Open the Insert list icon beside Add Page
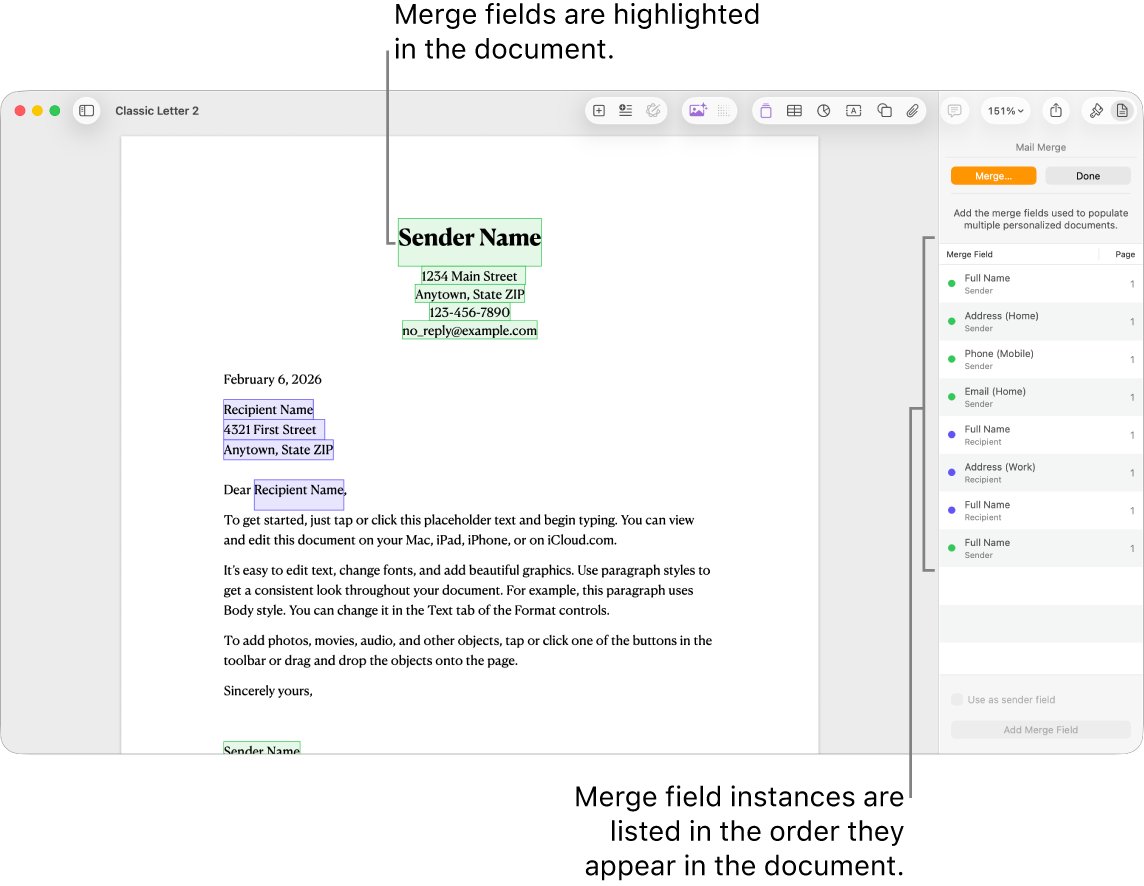Screen dimensions: 1144x886 (x=625, y=111)
